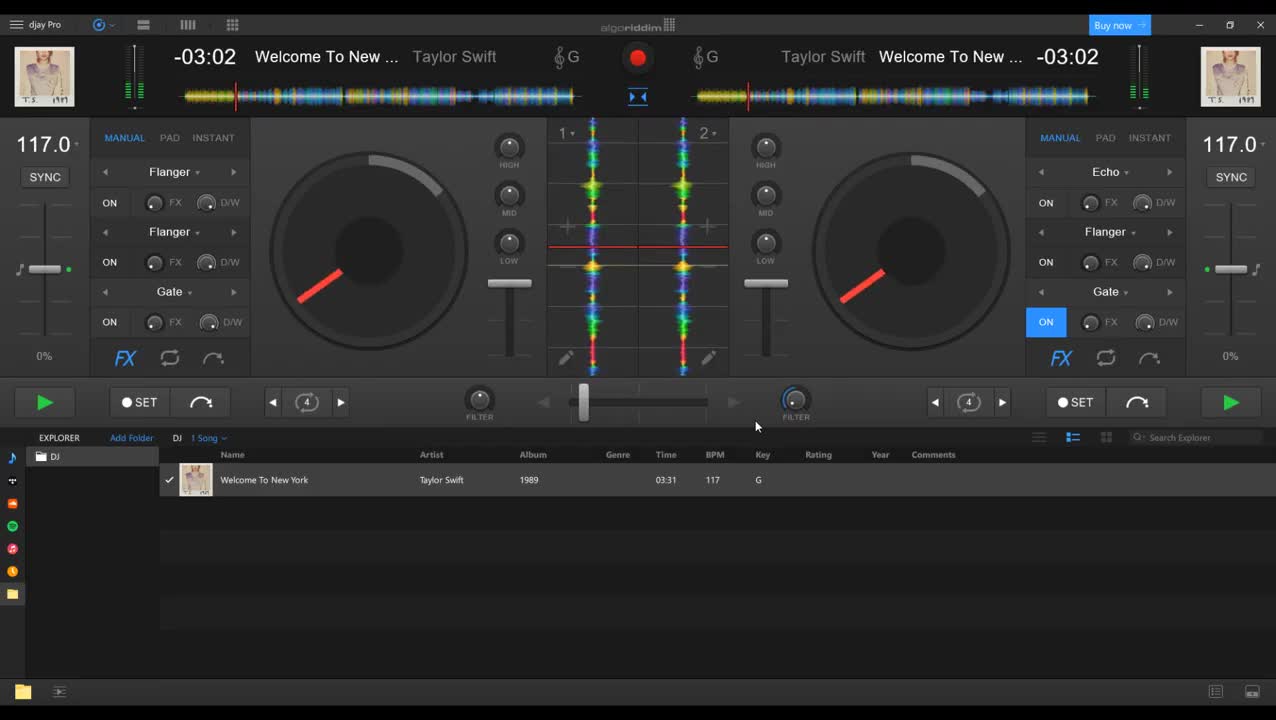The height and width of the screenshot is (720, 1276).
Task: Open right deck FX panel icon
Action: [1061, 358]
